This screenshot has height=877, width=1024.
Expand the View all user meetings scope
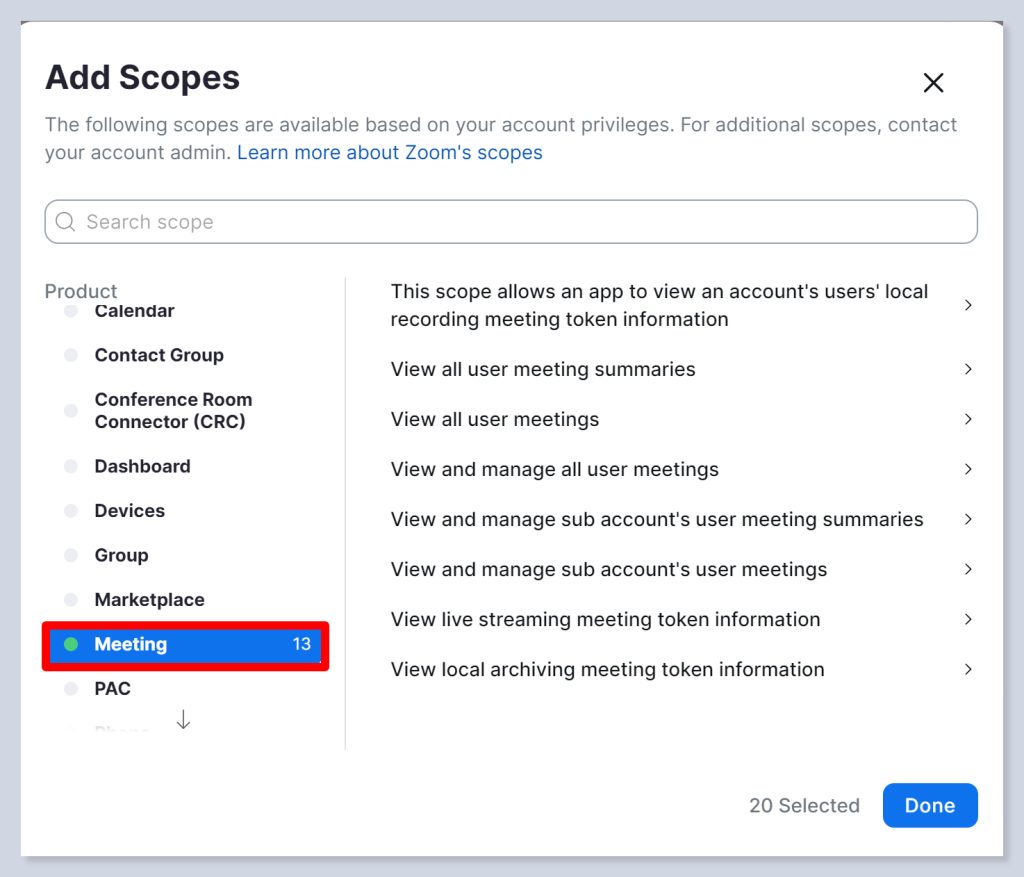point(967,419)
